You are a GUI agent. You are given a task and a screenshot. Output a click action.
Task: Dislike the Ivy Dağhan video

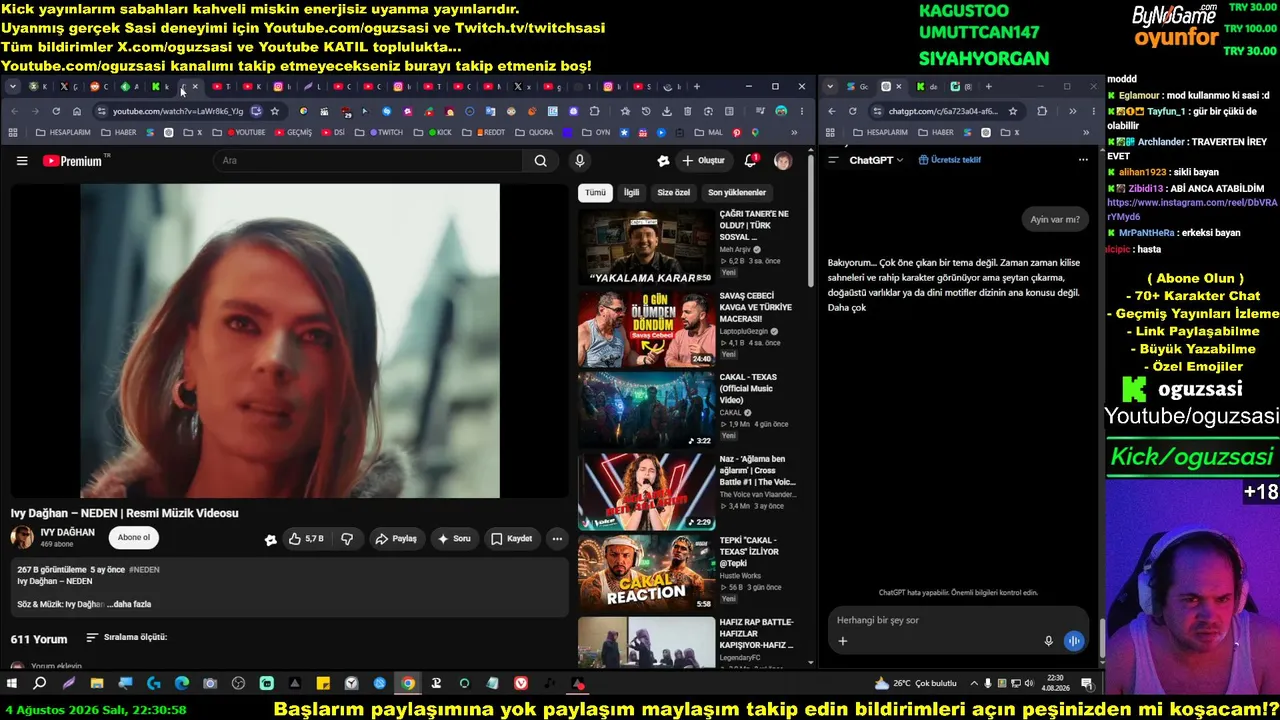pyautogui.click(x=347, y=539)
